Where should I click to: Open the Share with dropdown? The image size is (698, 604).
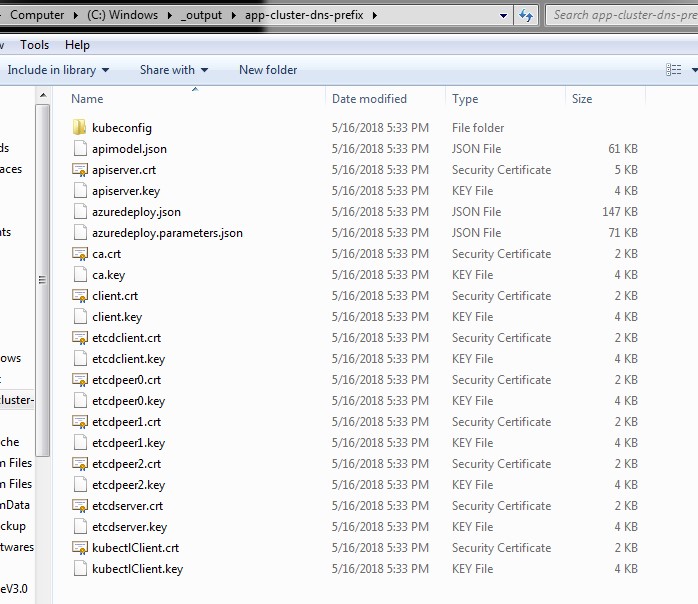coord(174,70)
